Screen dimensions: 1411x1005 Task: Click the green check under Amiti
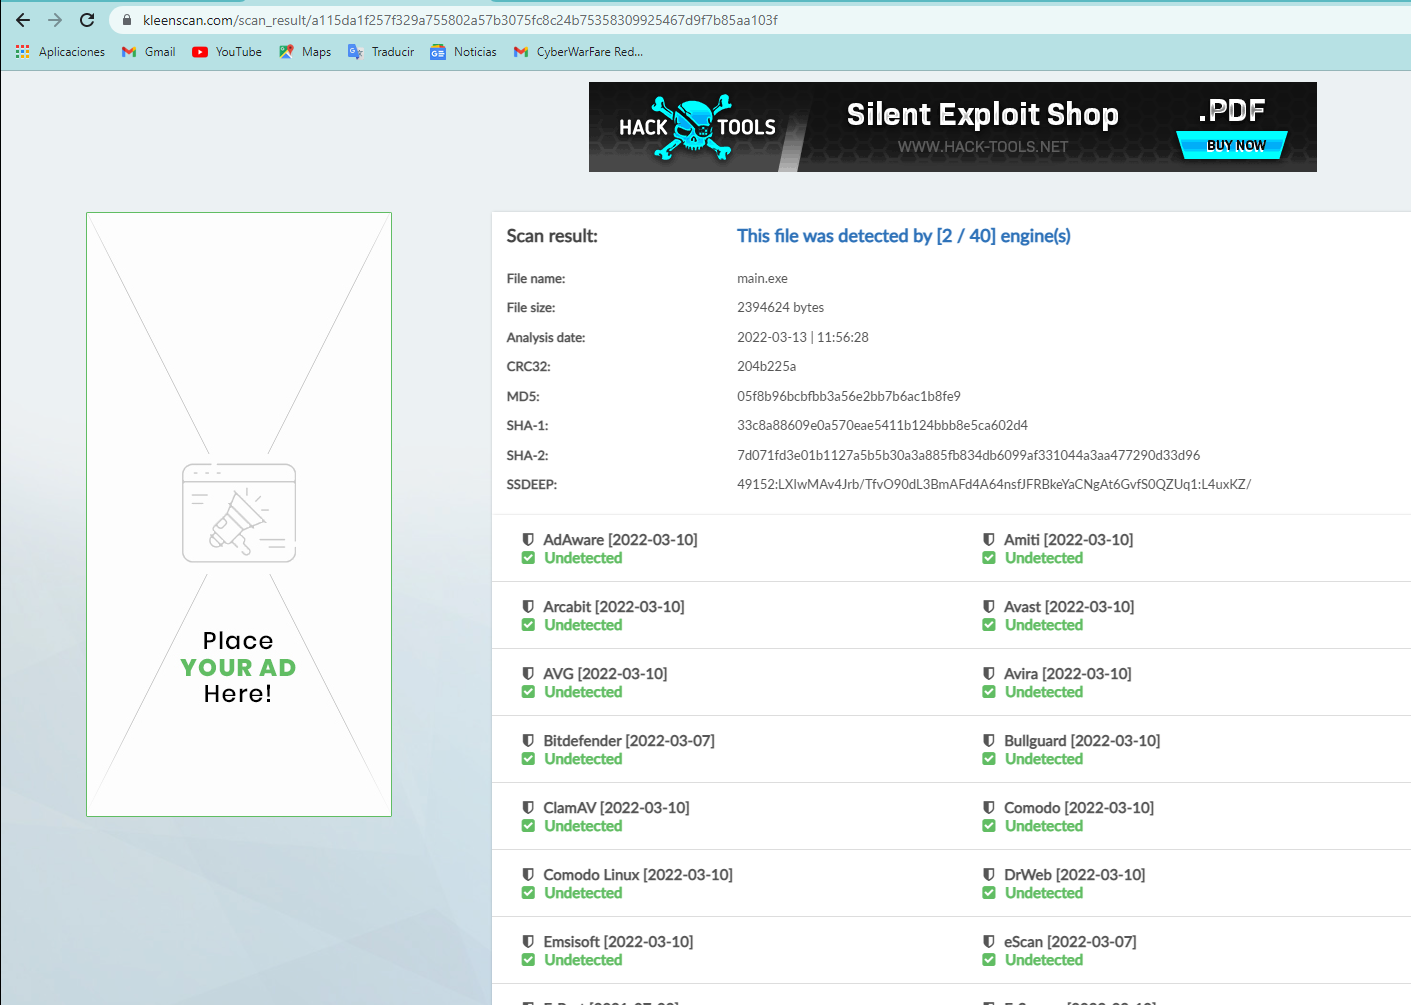989,558
